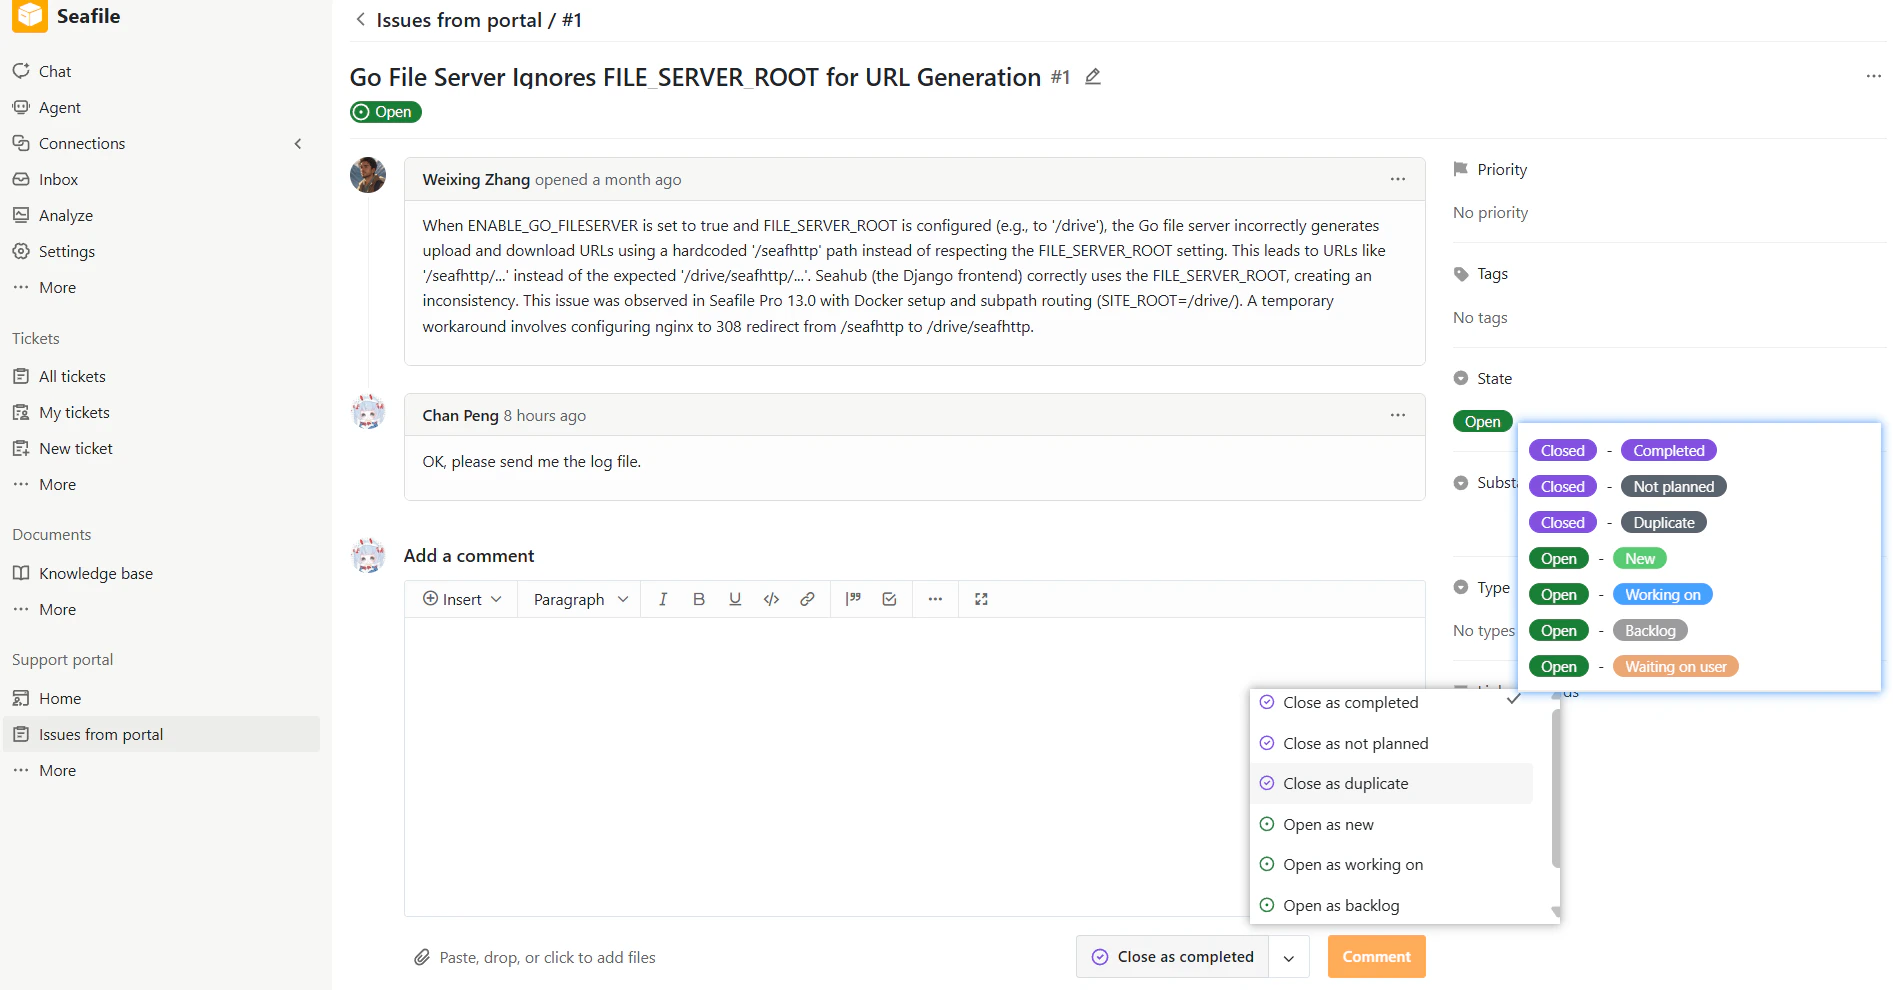Choose Close as duplicate
Image resolution: width=1893 pixels, height=990 pixels.
[x=1391, y=784]
